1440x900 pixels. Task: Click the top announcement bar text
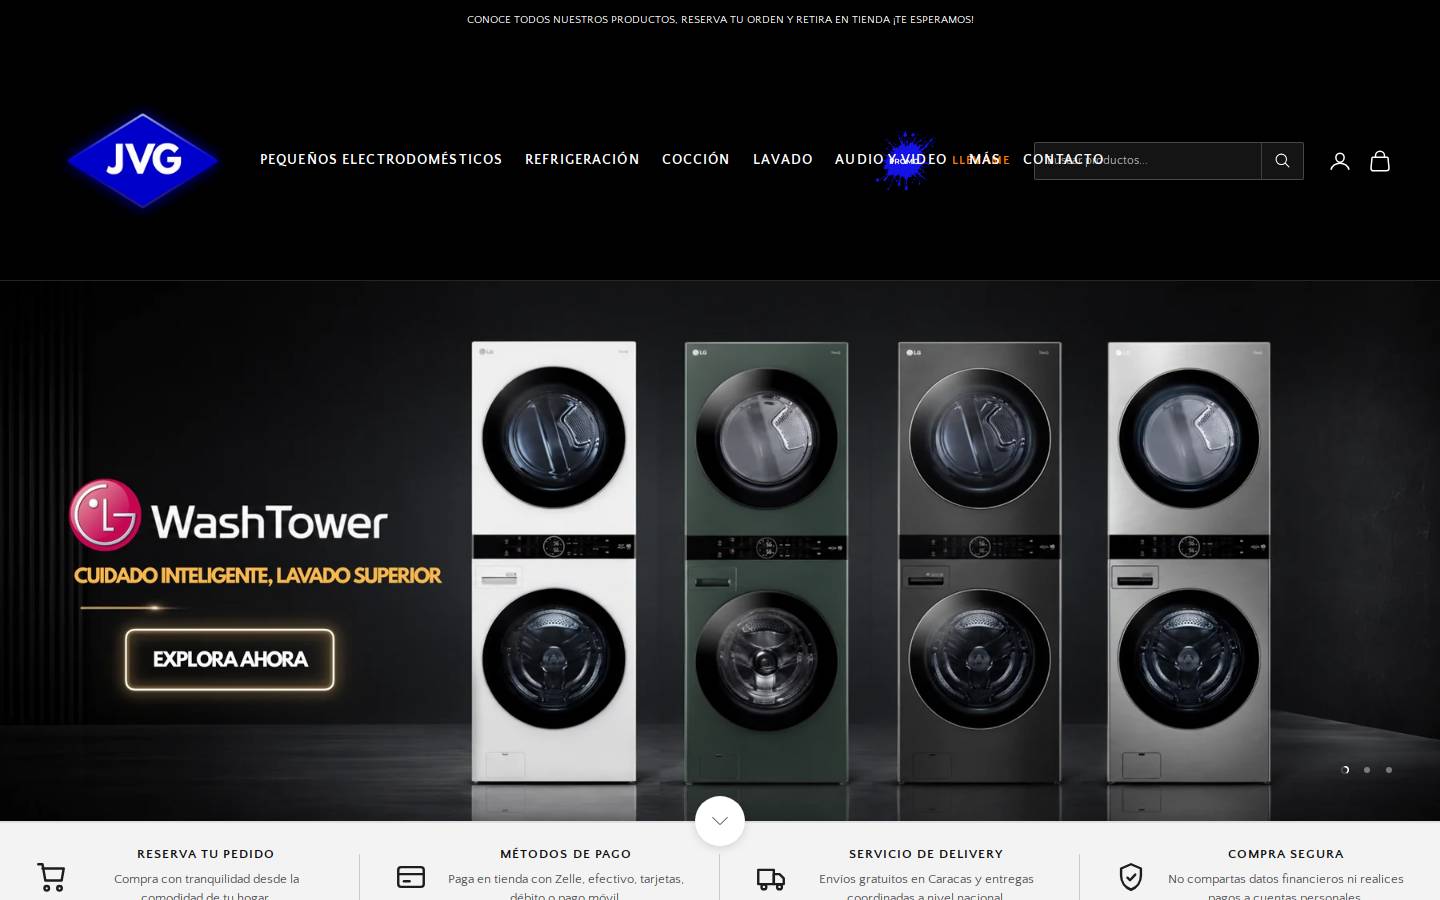point(720,19)
